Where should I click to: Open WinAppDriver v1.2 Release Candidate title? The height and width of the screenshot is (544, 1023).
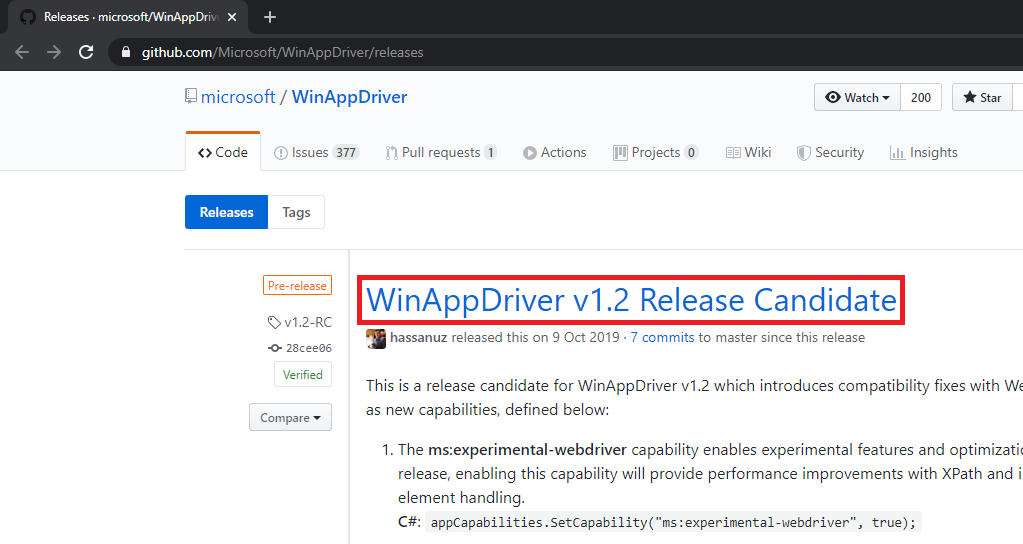point(631,300)
